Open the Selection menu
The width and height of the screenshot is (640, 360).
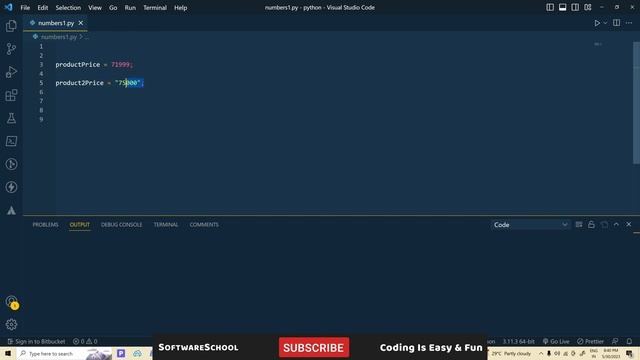click(68, 7)
